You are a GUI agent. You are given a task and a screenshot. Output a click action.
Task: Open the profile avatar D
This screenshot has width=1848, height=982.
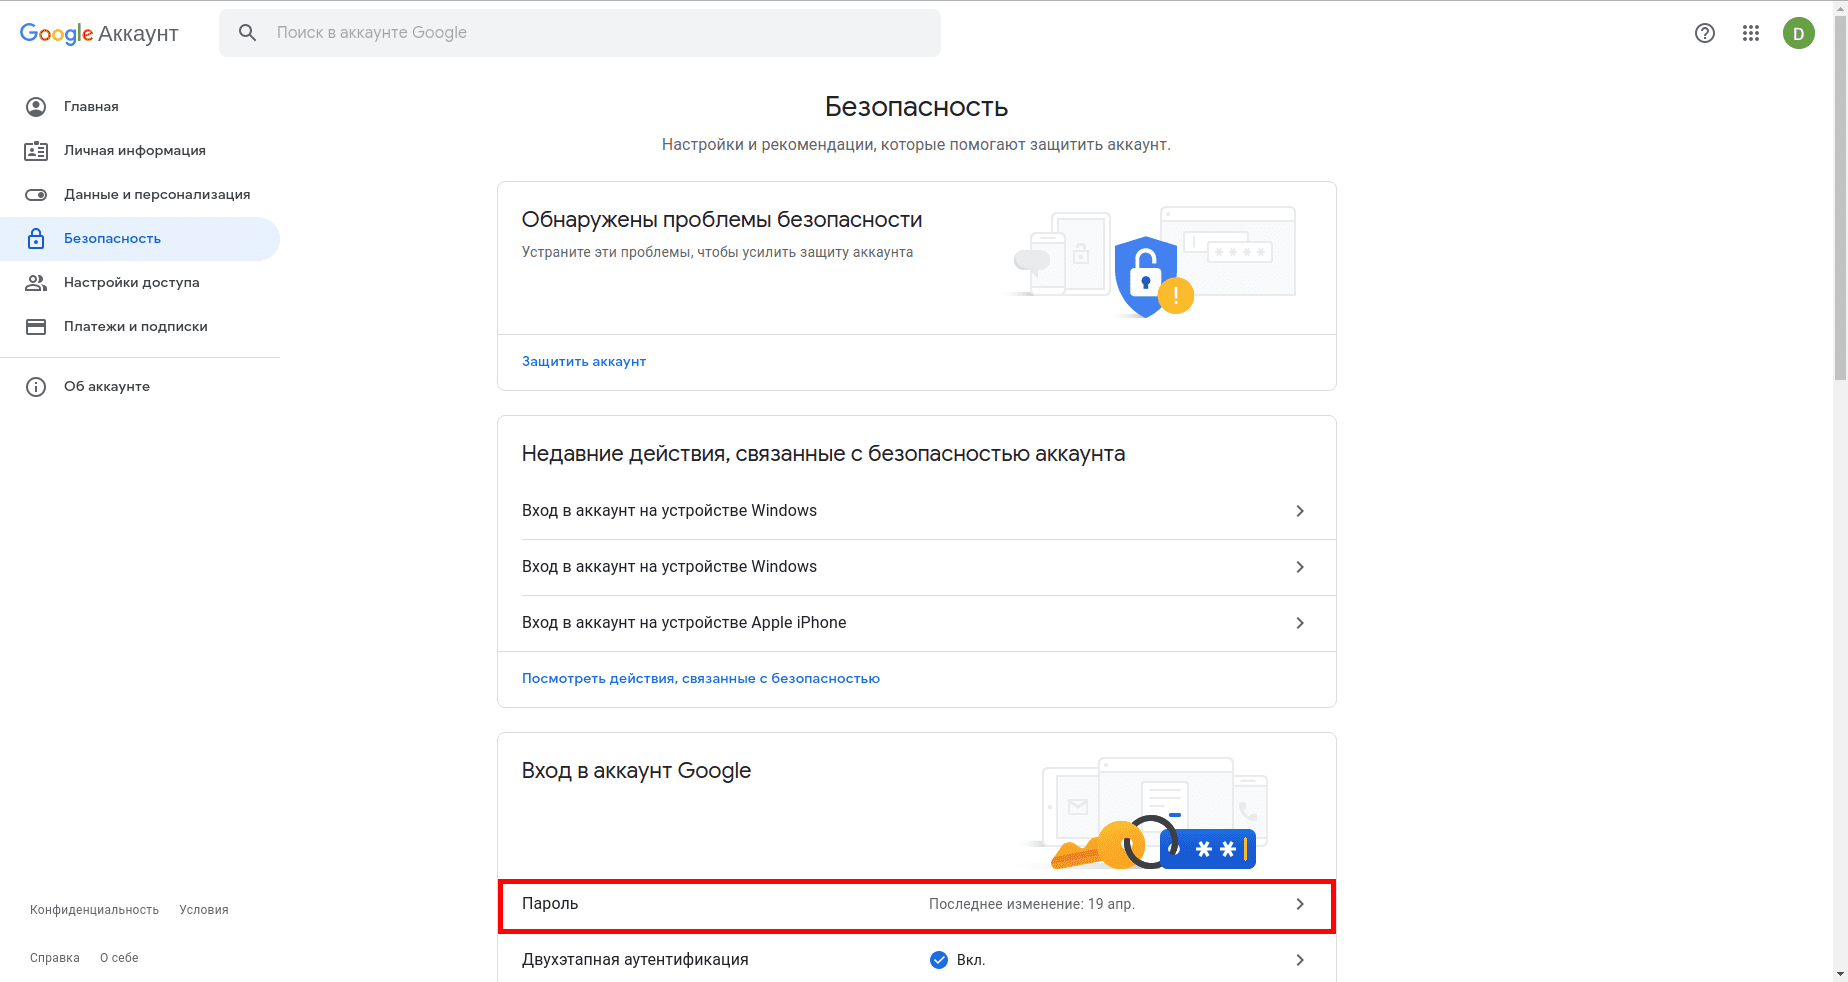(1798, 33)
